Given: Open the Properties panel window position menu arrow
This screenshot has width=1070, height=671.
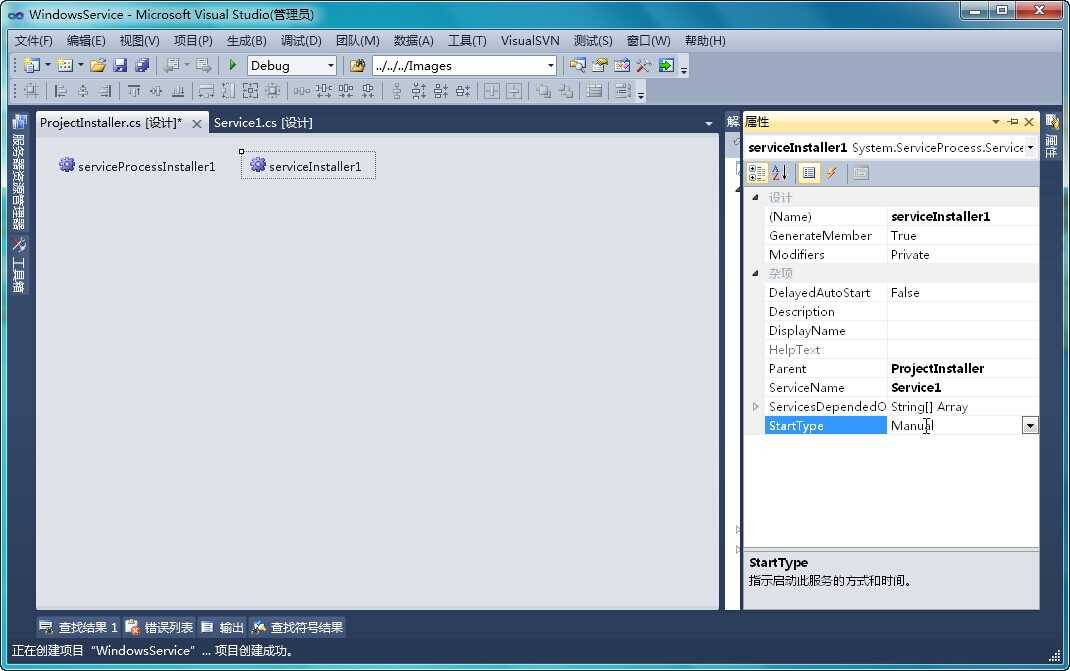Looking at the screenshot, I should 996,122.
